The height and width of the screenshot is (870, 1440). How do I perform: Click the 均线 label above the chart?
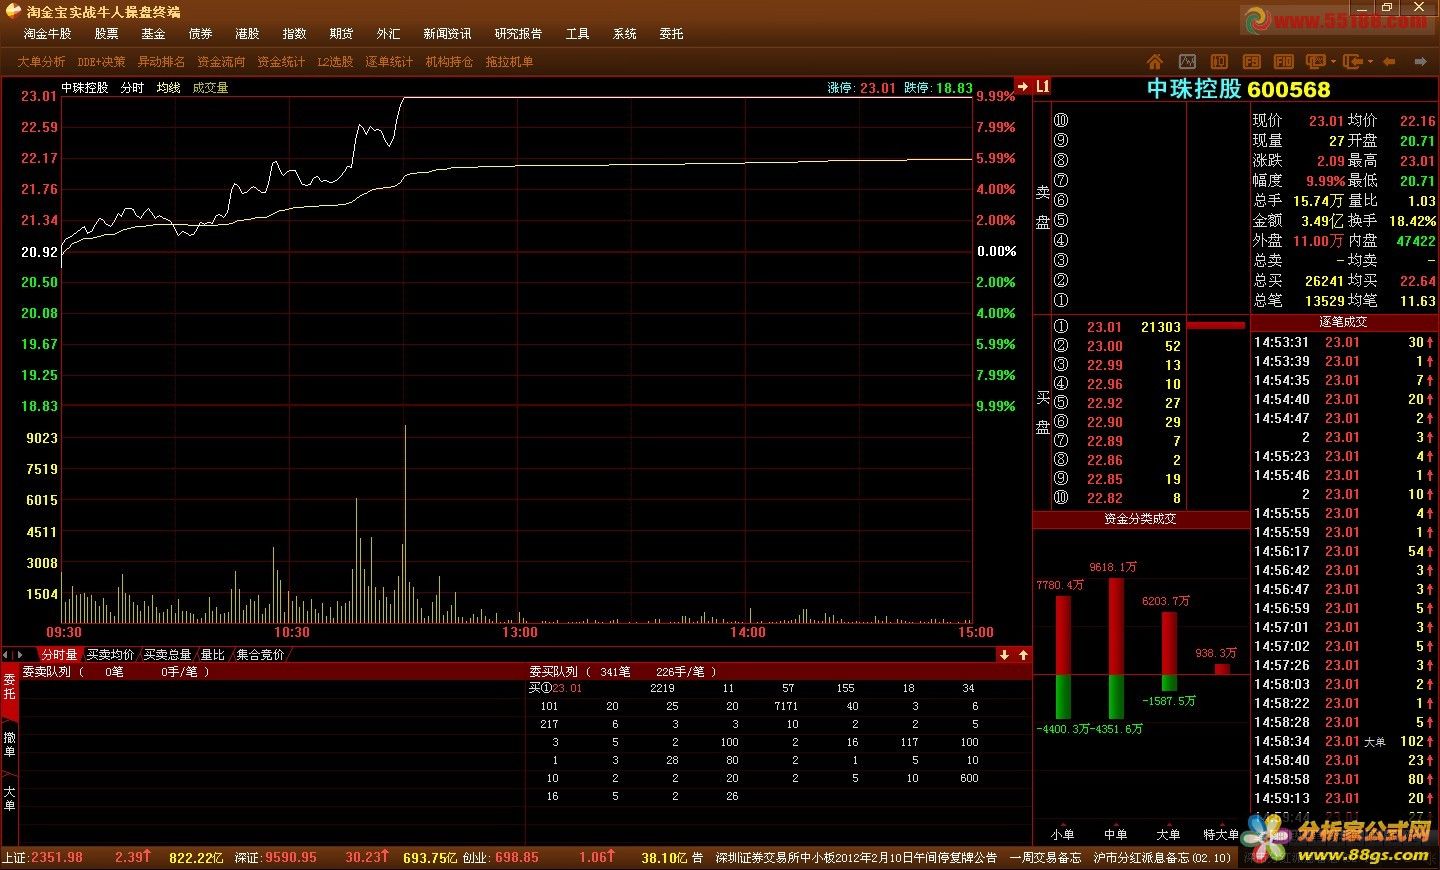click(x=169, y=88)
